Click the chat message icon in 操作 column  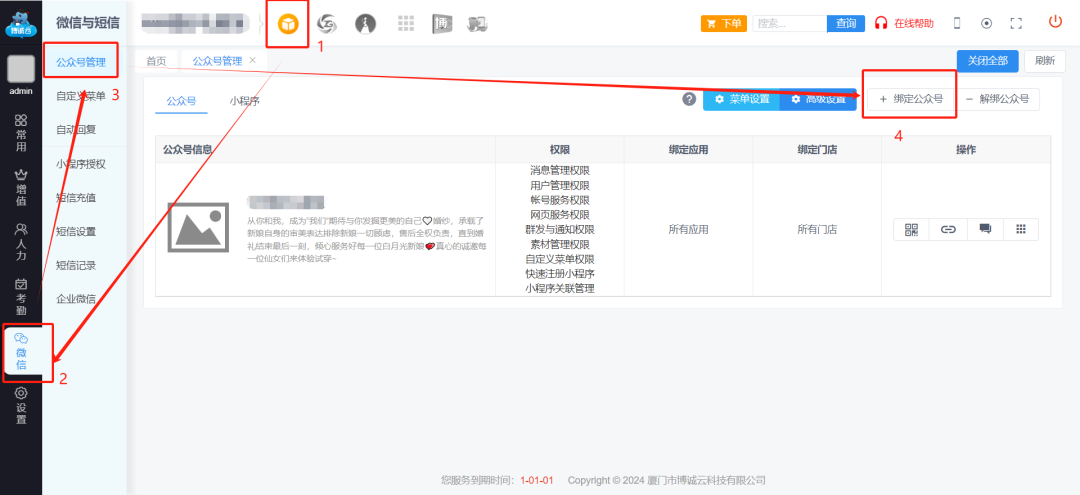[x=985, y=229]
